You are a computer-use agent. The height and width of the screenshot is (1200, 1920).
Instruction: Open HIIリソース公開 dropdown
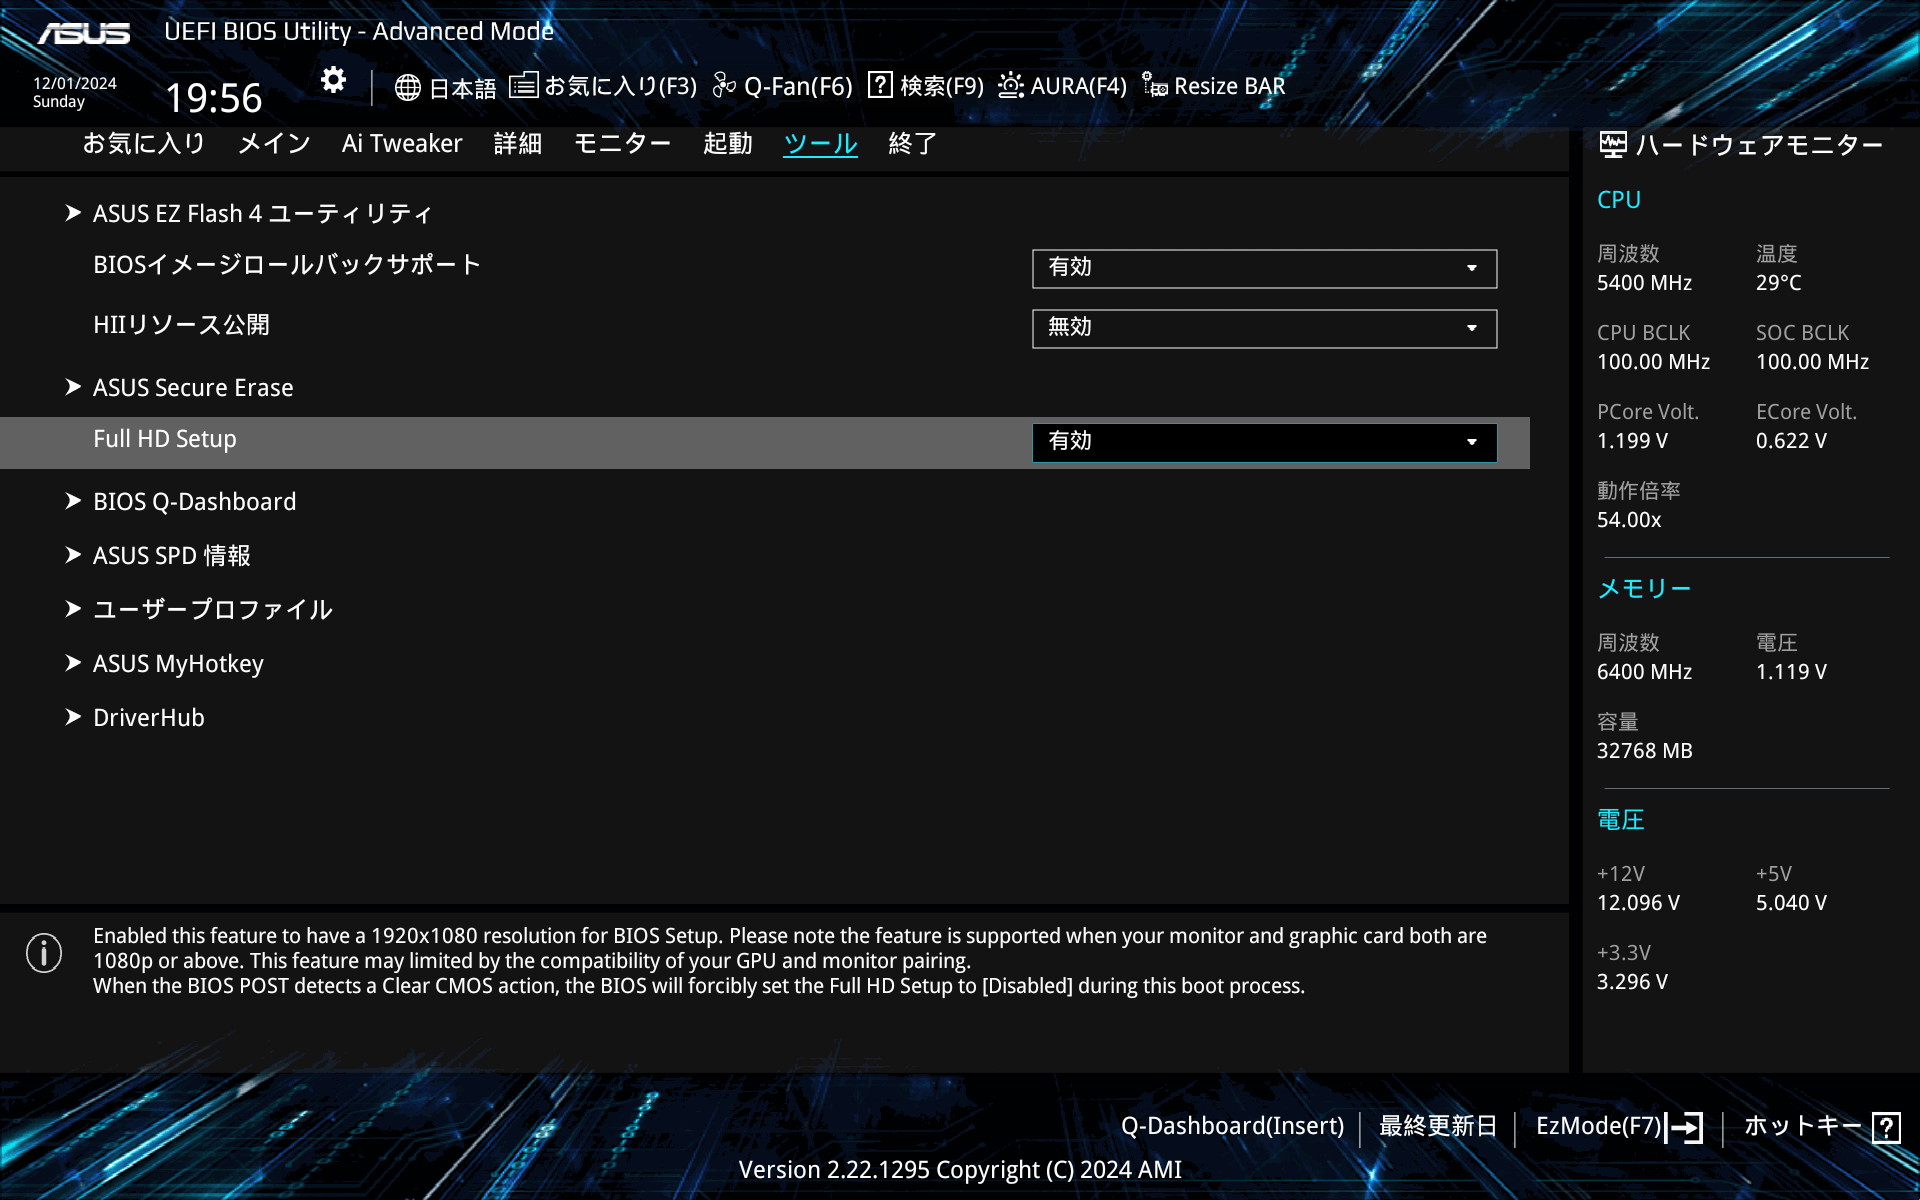[x=1264, y=328]
